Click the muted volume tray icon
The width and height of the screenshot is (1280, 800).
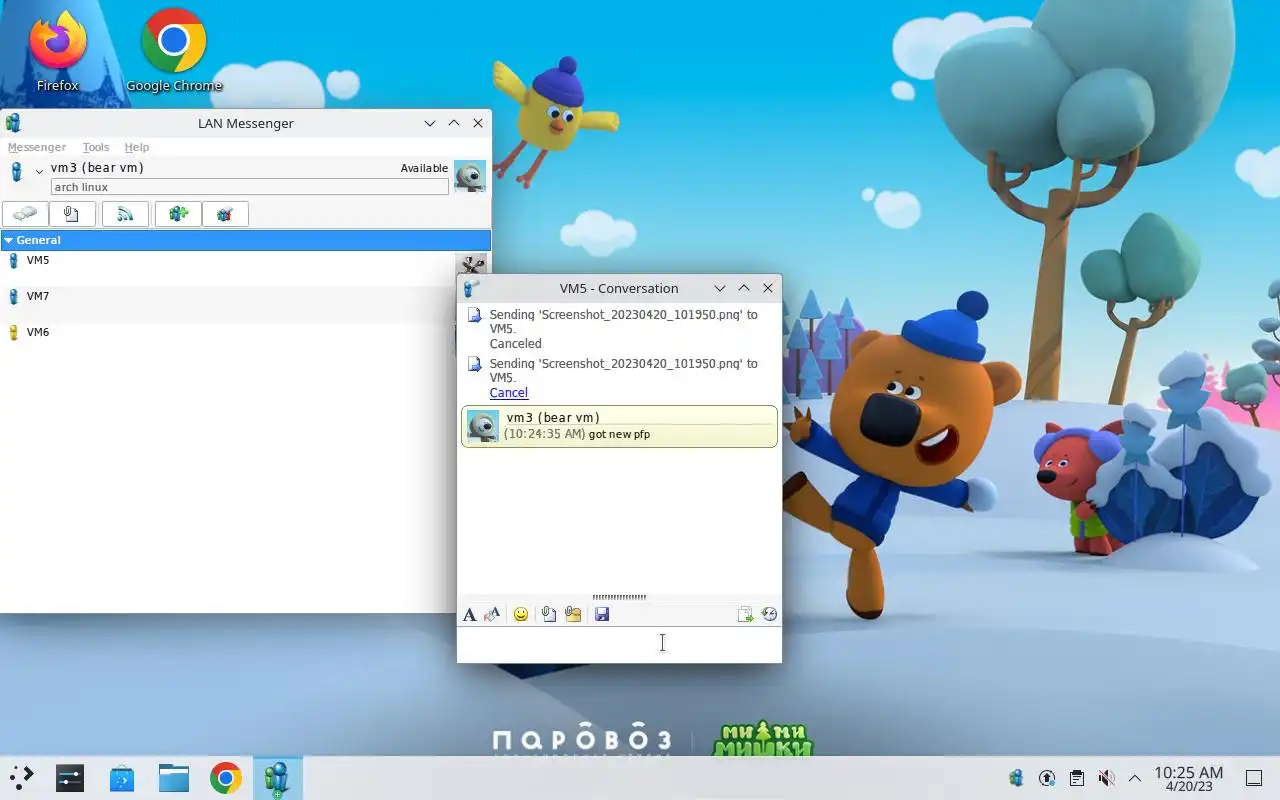click(x=1106, y=778)
